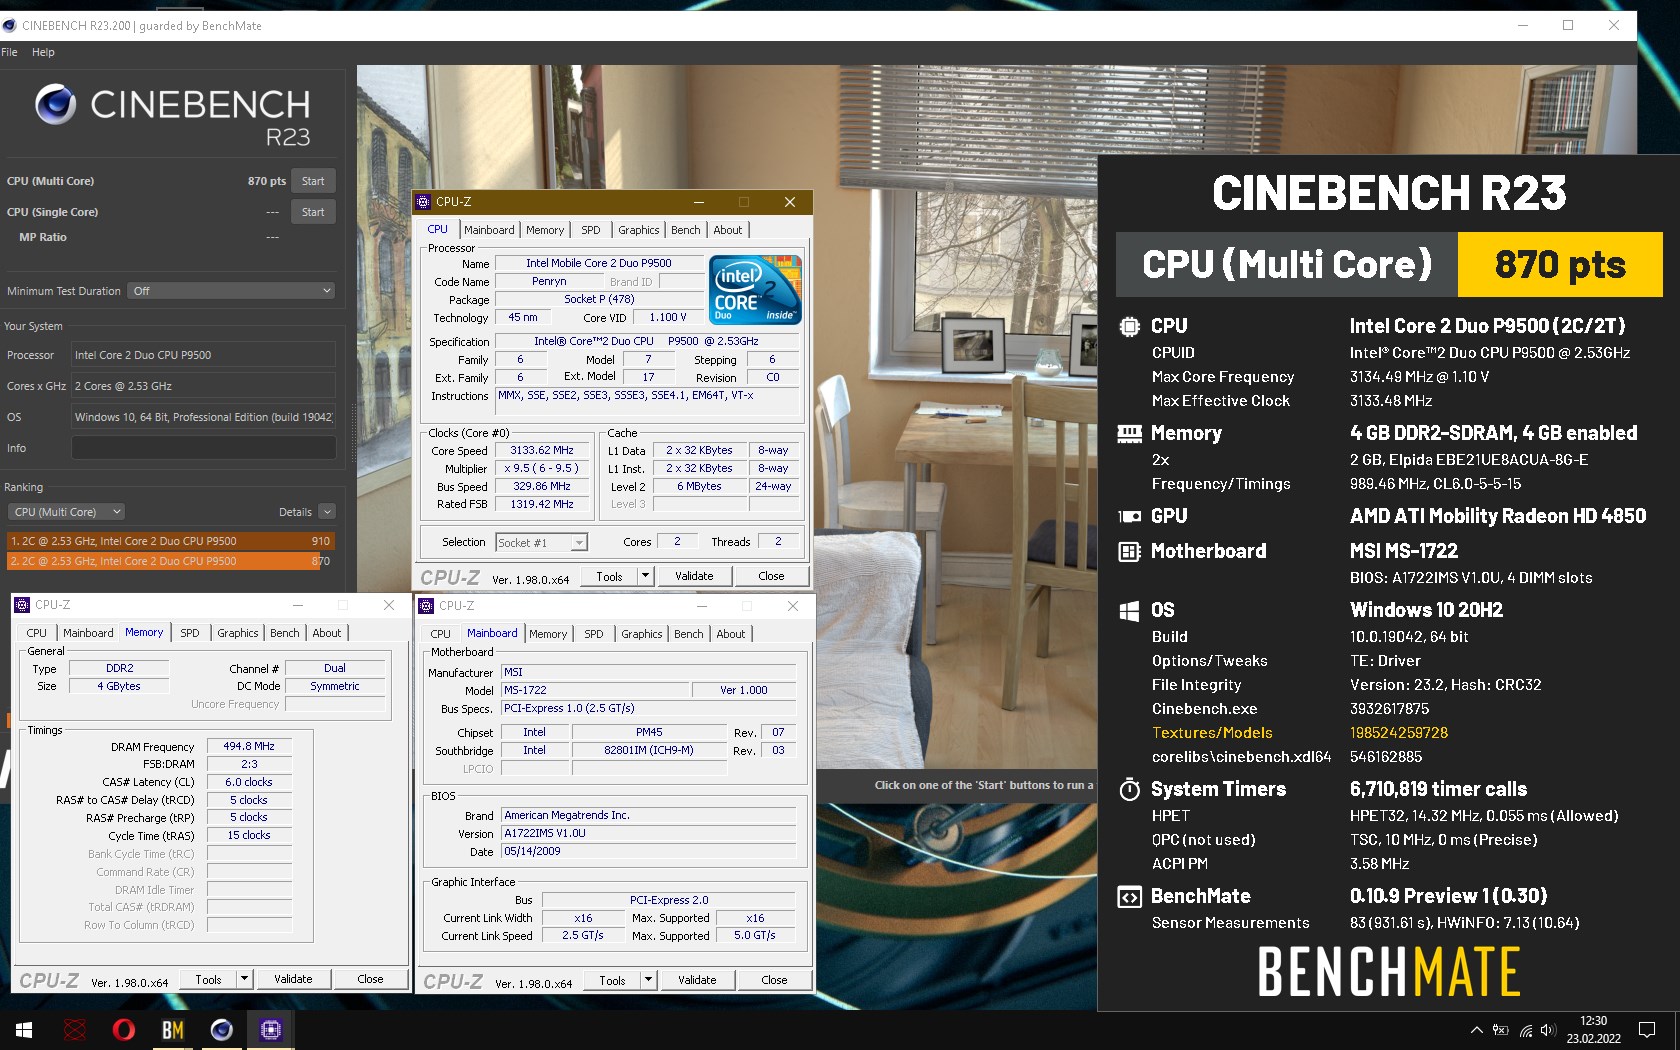Viewport: 1680px width, 1050px height.
Task: Switch to Bench tab in CPU-Z CPU window
Action: click(x=685, y=230)
